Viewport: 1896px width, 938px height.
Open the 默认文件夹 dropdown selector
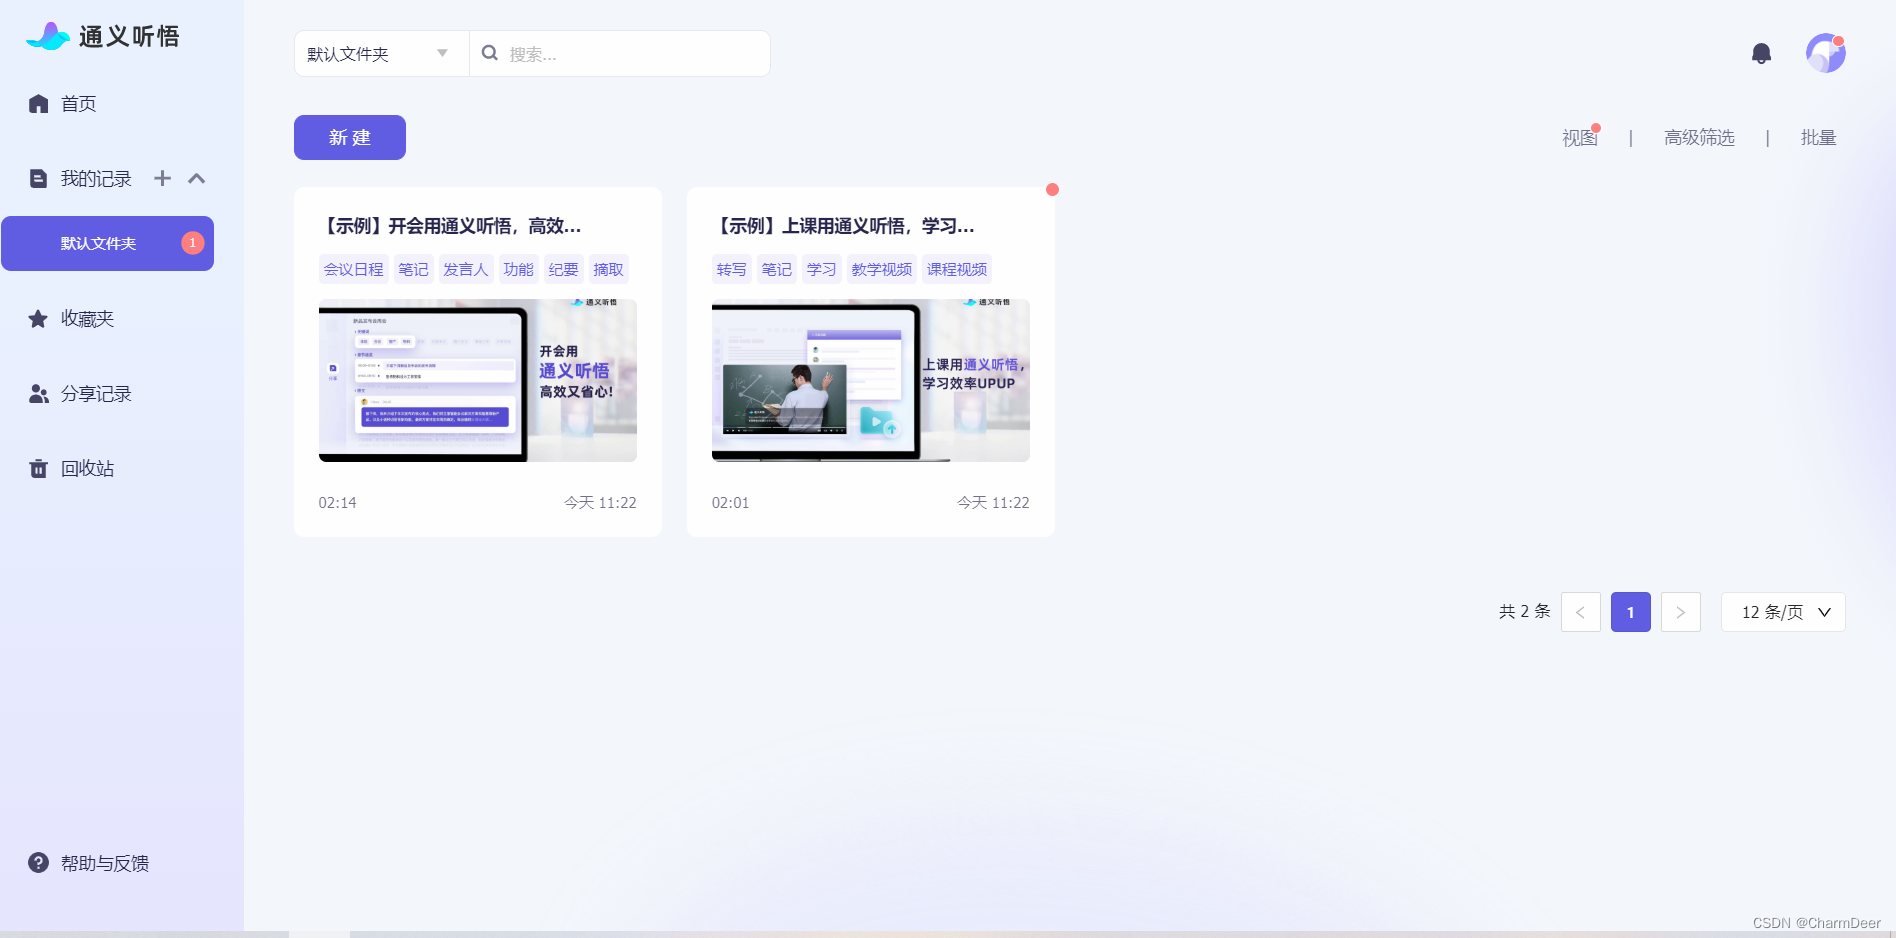pyautogui.click(x=381, y=53)
